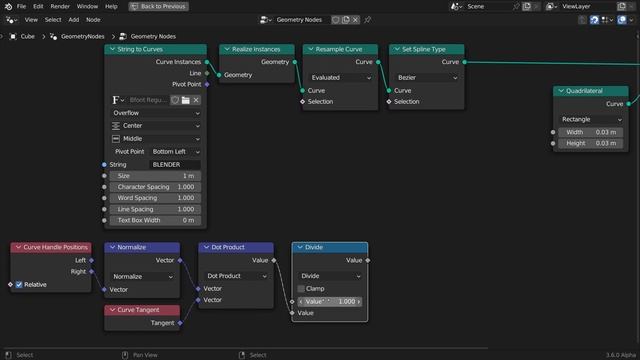Create a new scene with copy icon
Screen dimensions: 640x360
coord(527,7)
